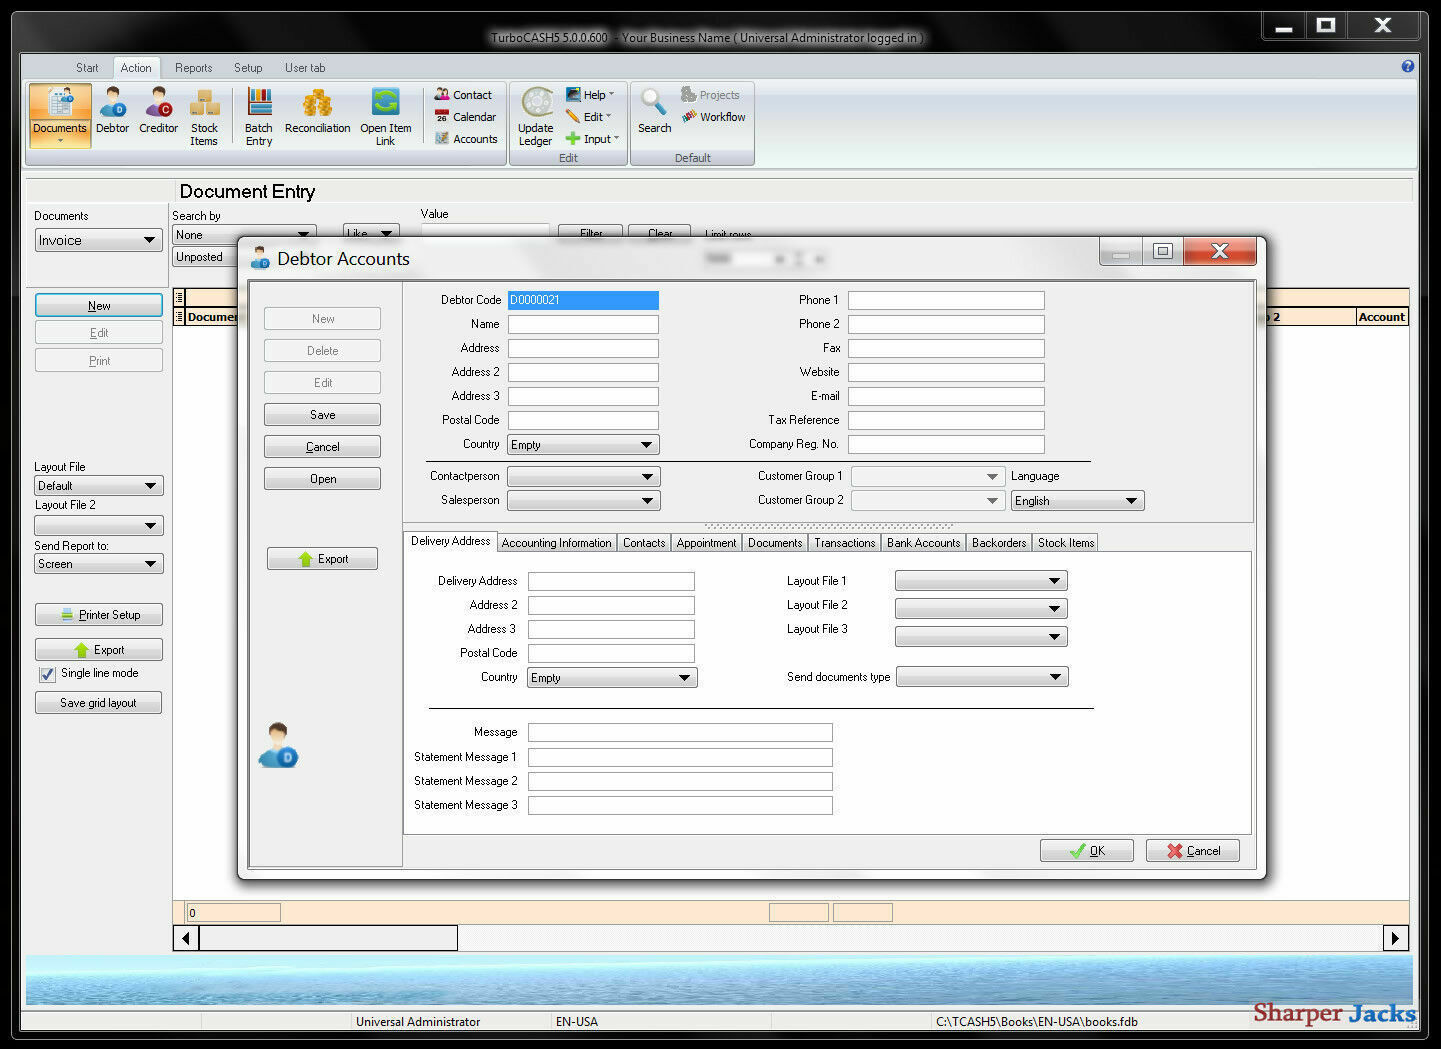This screenshot has height=1049, width=1441.
Task: Open Projects in the ribbon
Action: pyautogui.click(x=710, y=95)
